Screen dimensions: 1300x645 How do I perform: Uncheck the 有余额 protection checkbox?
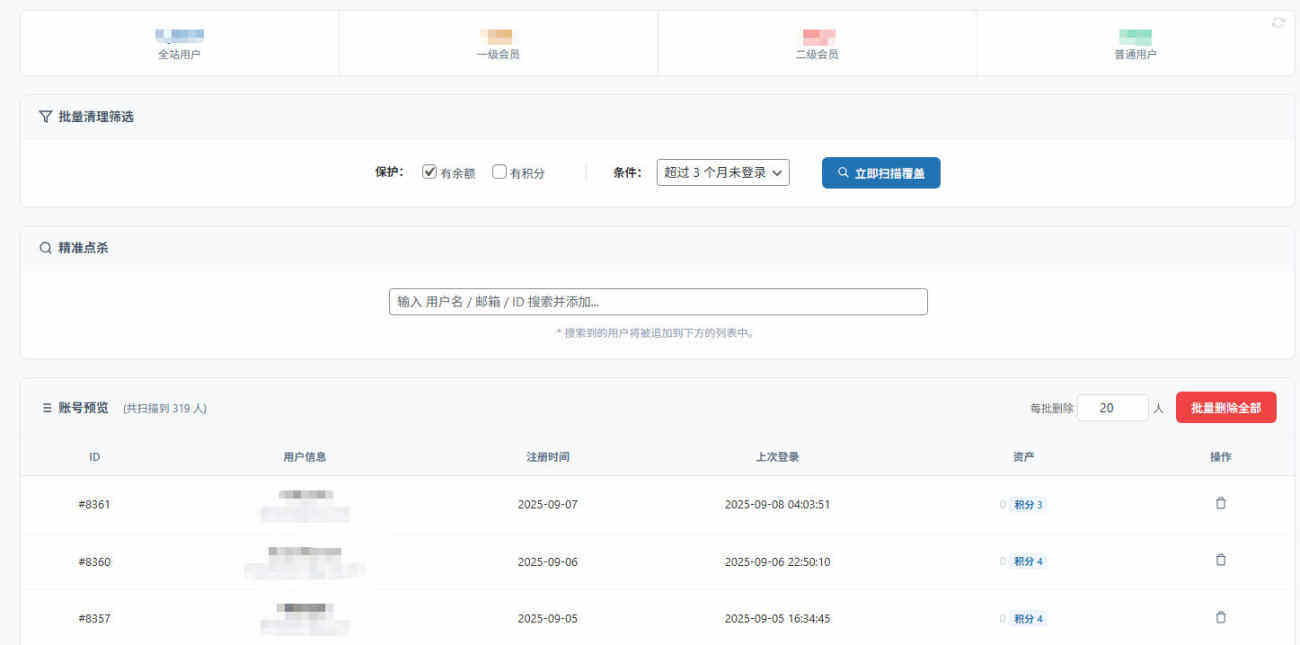tap(428, 171)
